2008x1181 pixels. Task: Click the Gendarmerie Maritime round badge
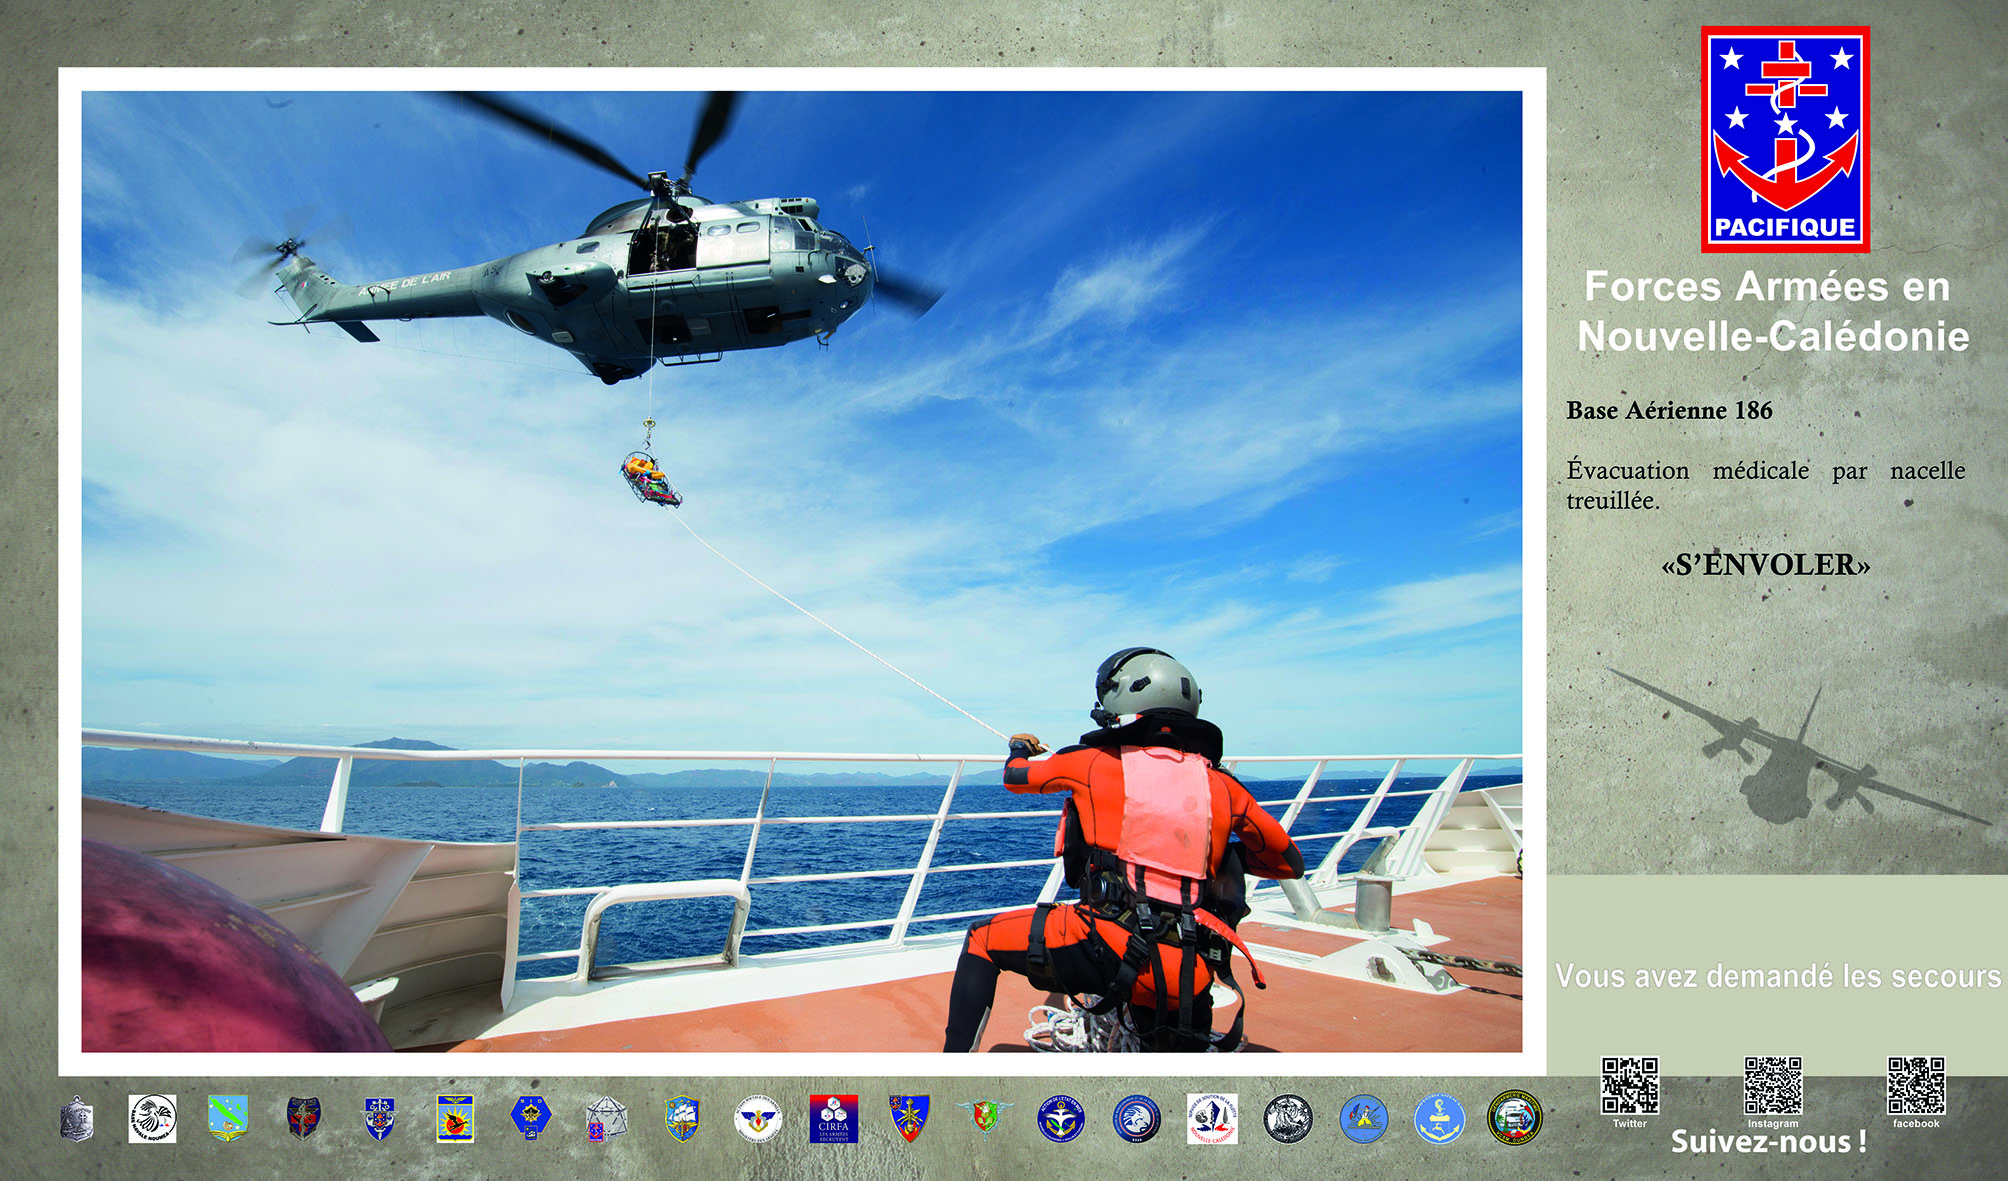coord(1515,1118)
